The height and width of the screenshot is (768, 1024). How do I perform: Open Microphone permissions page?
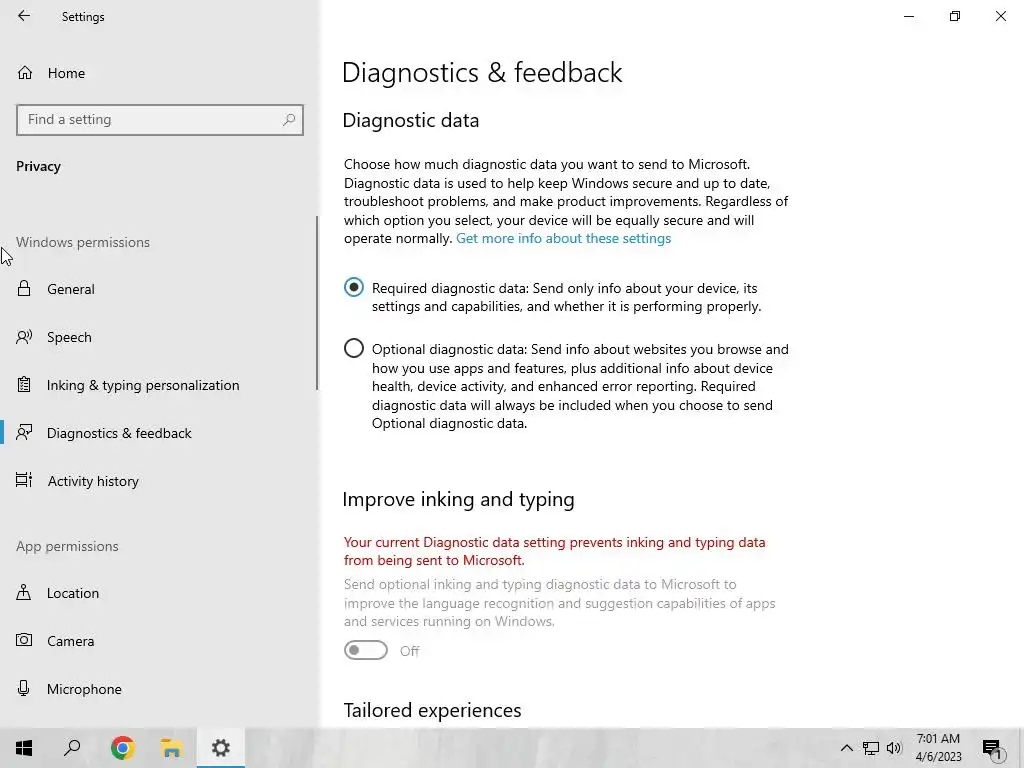[160, 689]
